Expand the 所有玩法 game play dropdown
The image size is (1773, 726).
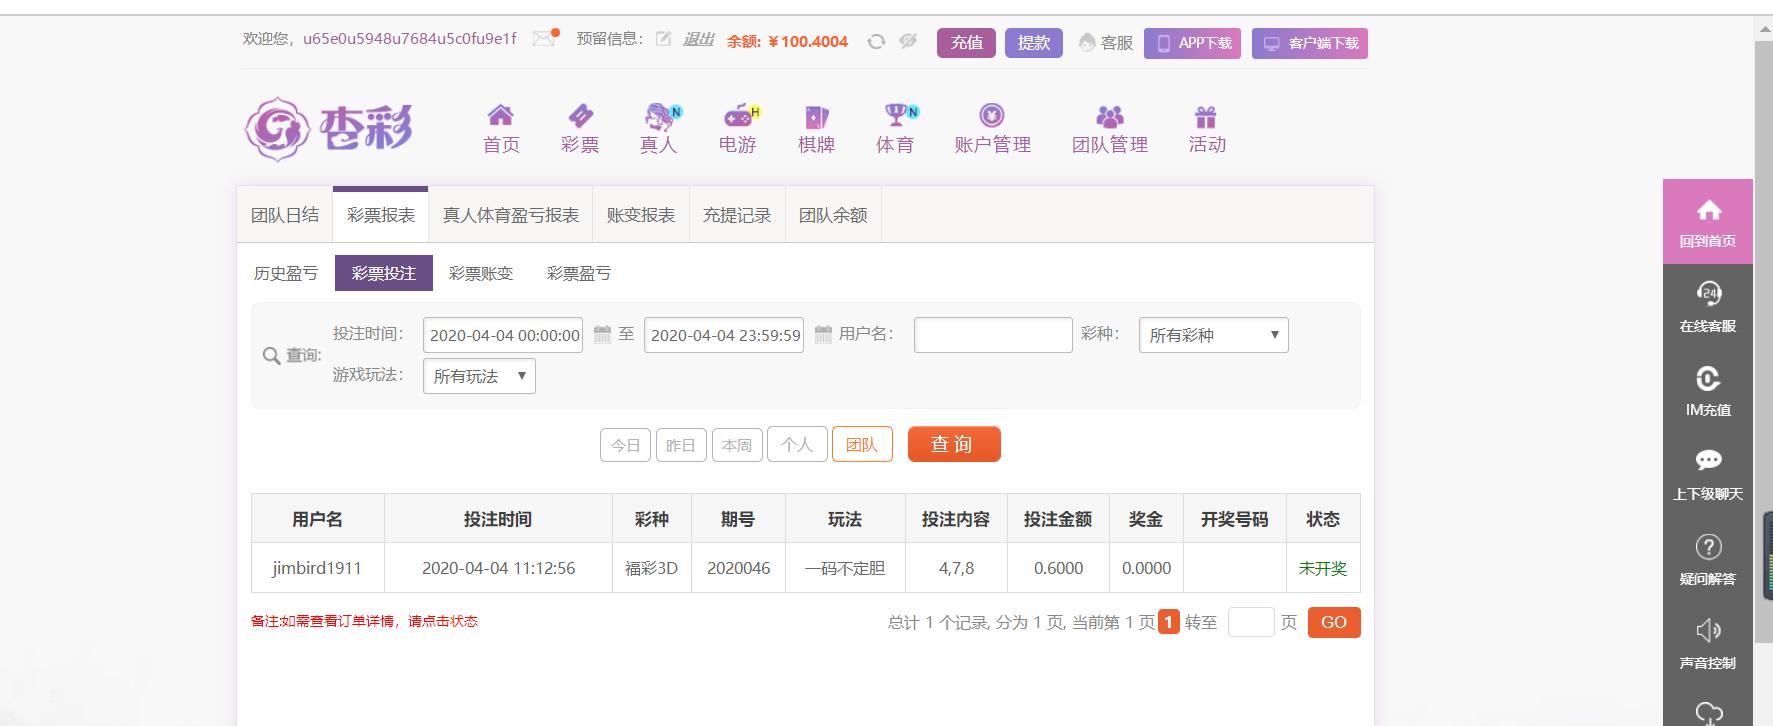tap(479, 376)
